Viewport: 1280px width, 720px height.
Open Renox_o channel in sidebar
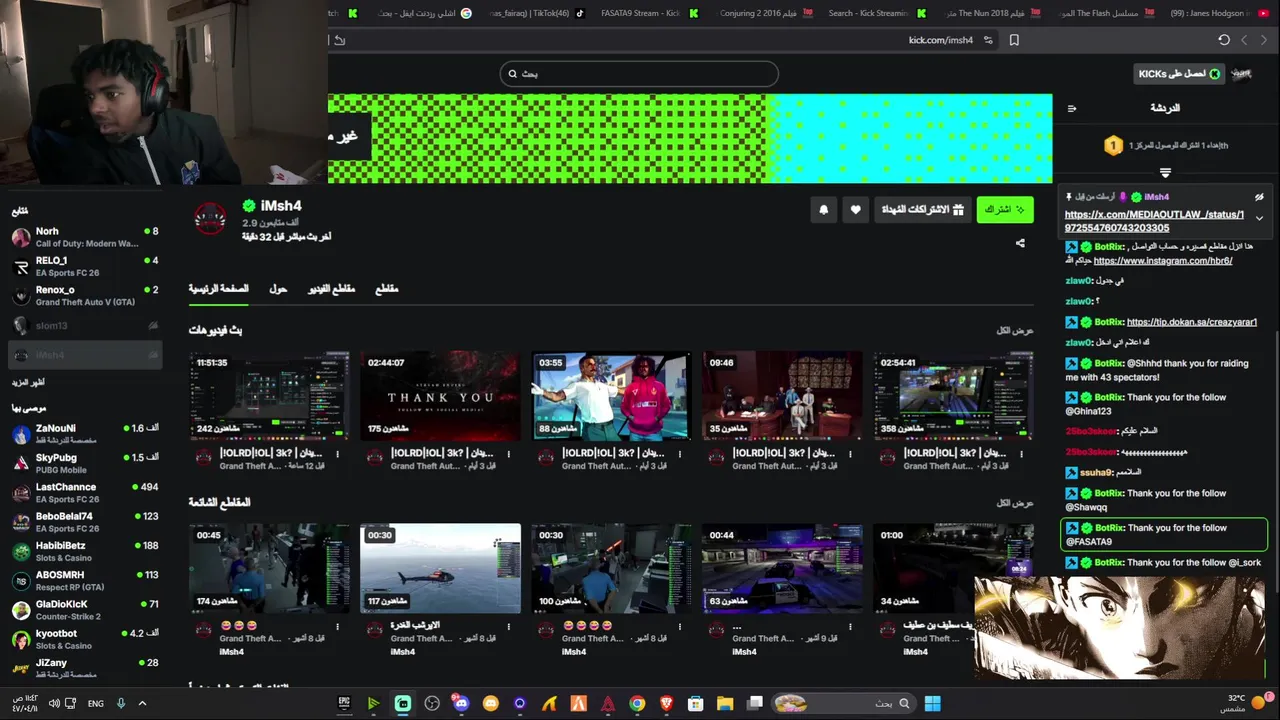[x=85, y=295]
